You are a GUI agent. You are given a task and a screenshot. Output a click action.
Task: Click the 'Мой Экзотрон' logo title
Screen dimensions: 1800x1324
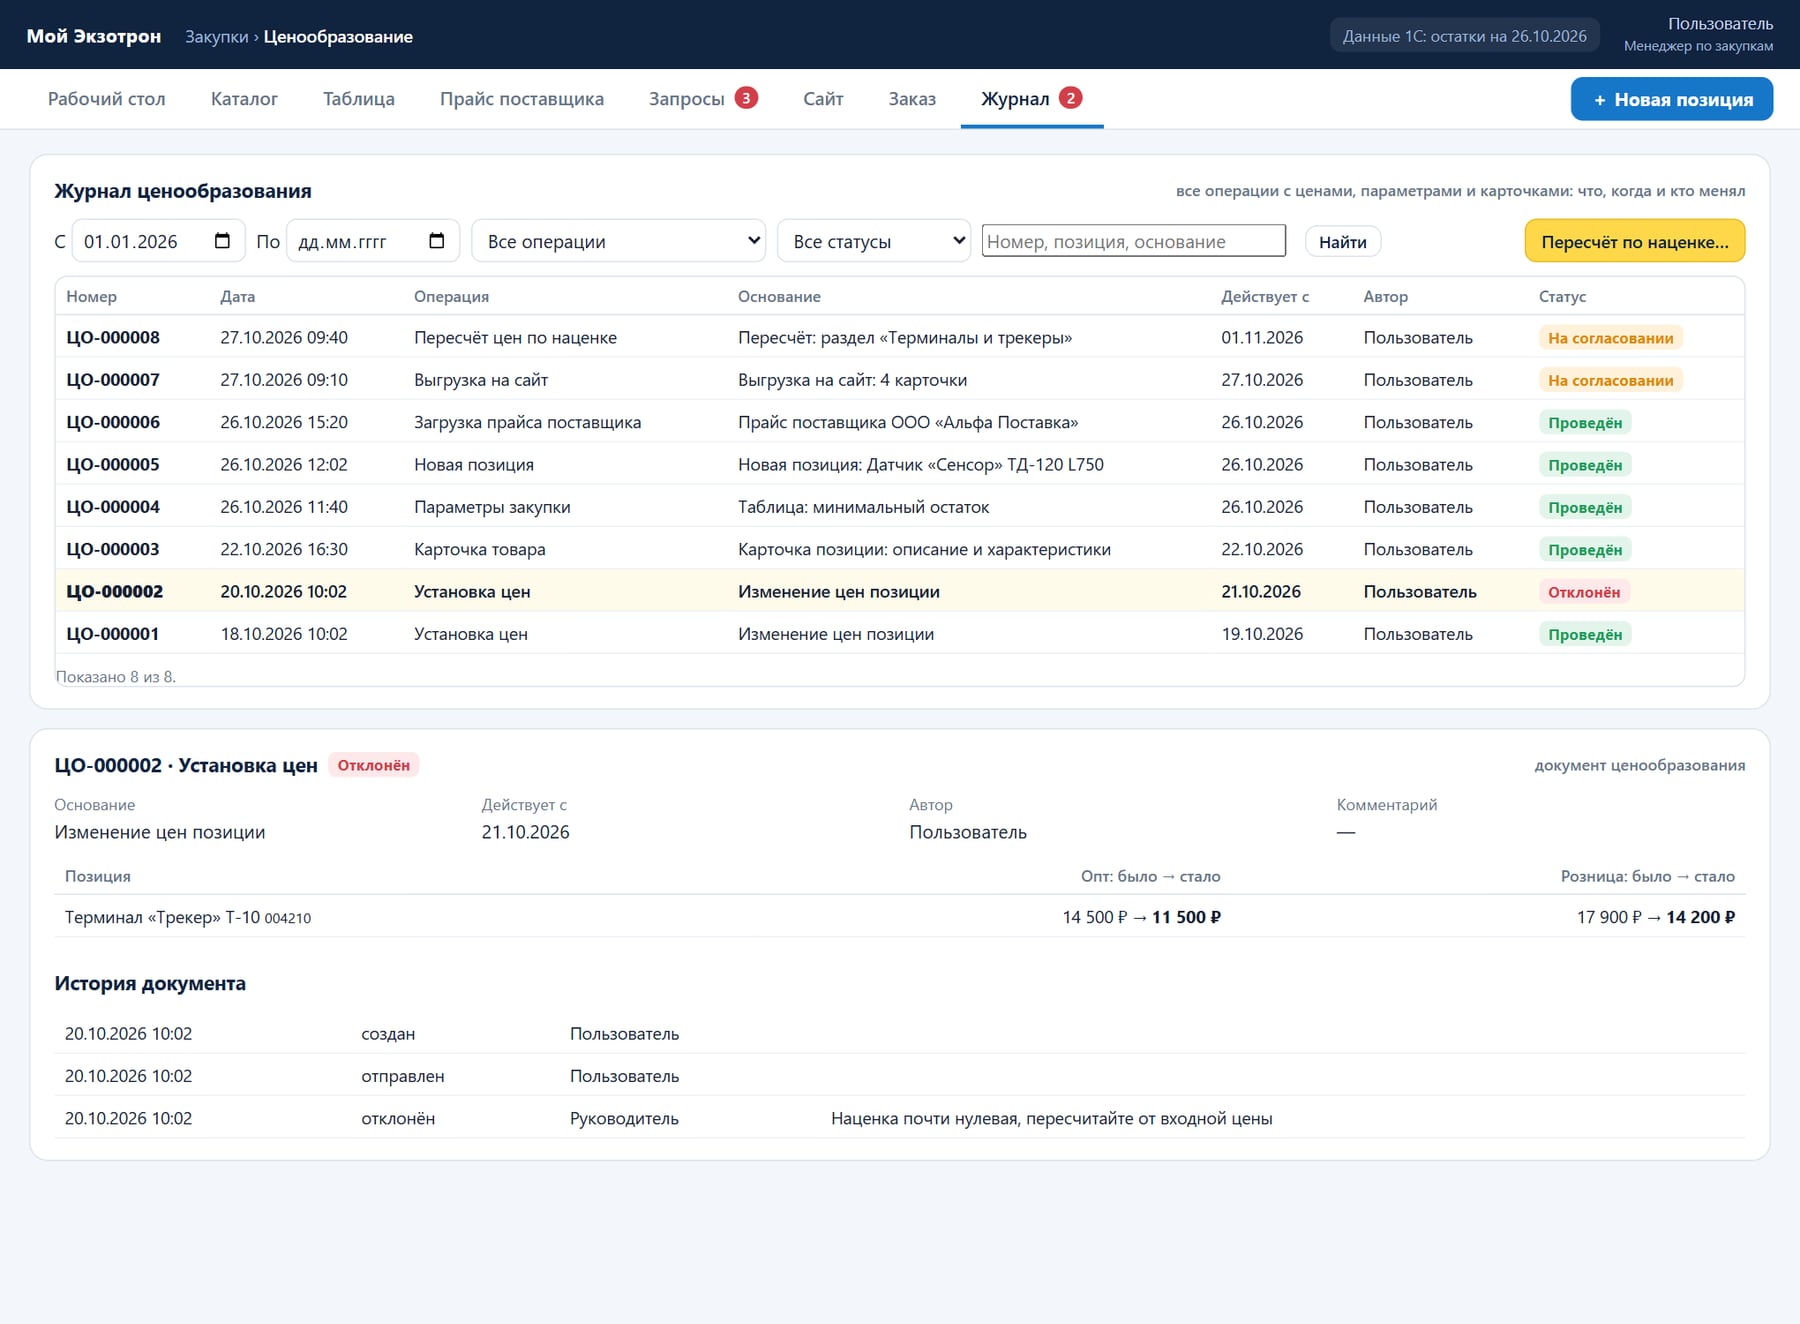(94, 36)
